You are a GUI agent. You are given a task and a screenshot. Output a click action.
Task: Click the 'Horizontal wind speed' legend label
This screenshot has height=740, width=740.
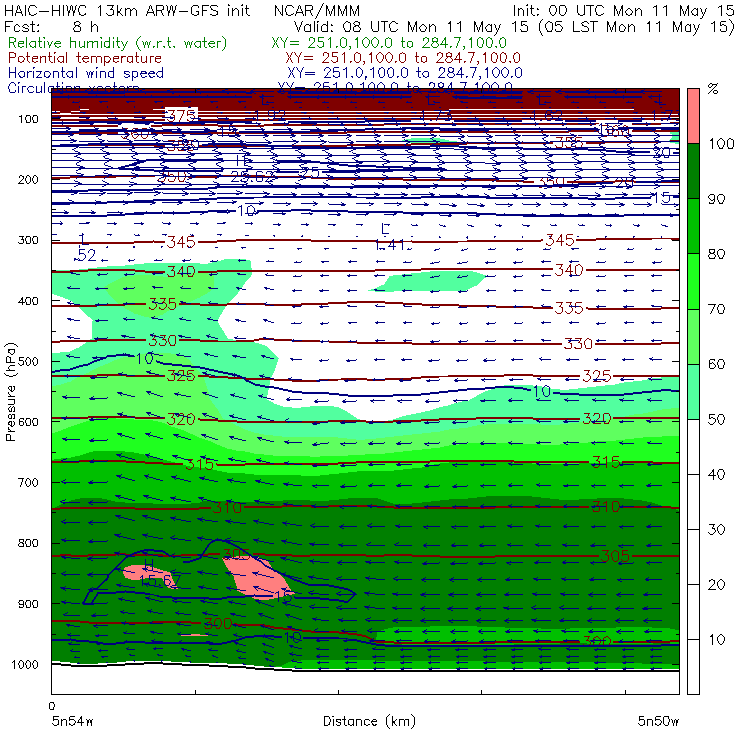(x=85, y=73)
